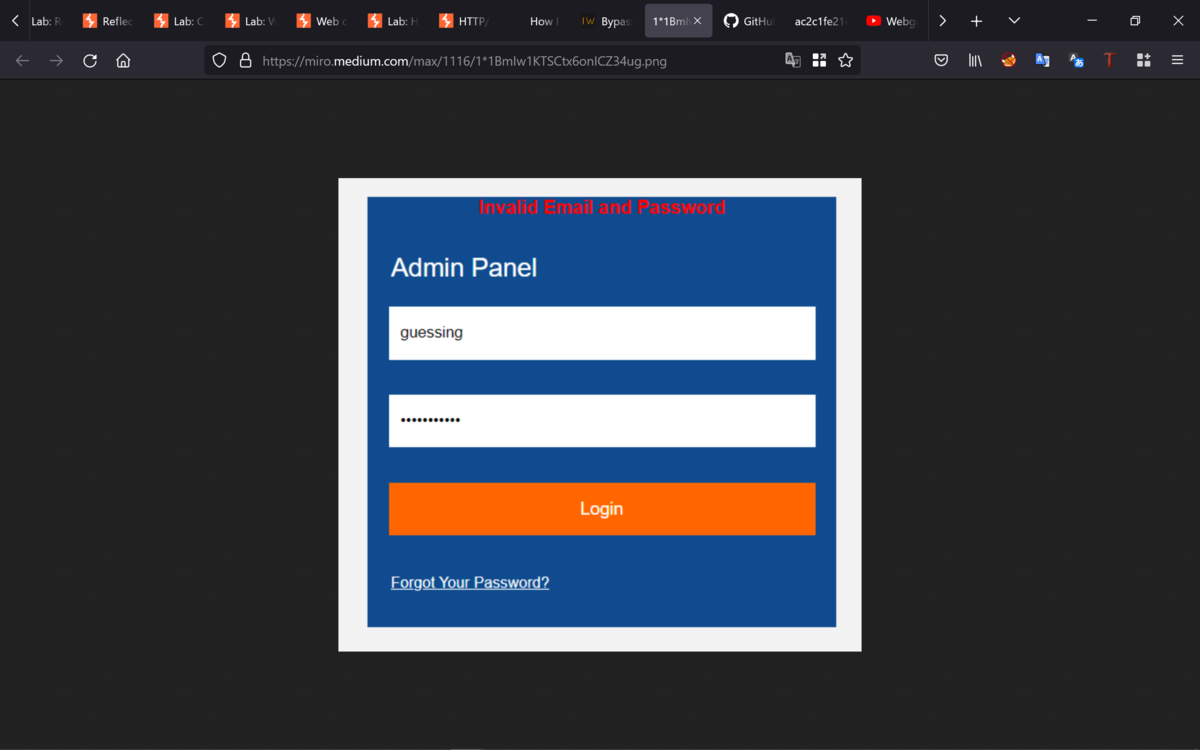The image size is (1200, 750).
Task: Open a new tab with the plus icon
Action: coord(976,21)
